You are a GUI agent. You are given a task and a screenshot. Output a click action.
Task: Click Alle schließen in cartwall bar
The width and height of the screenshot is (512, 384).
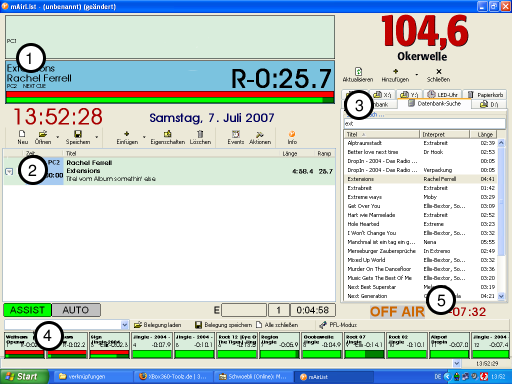pos(277,325)
